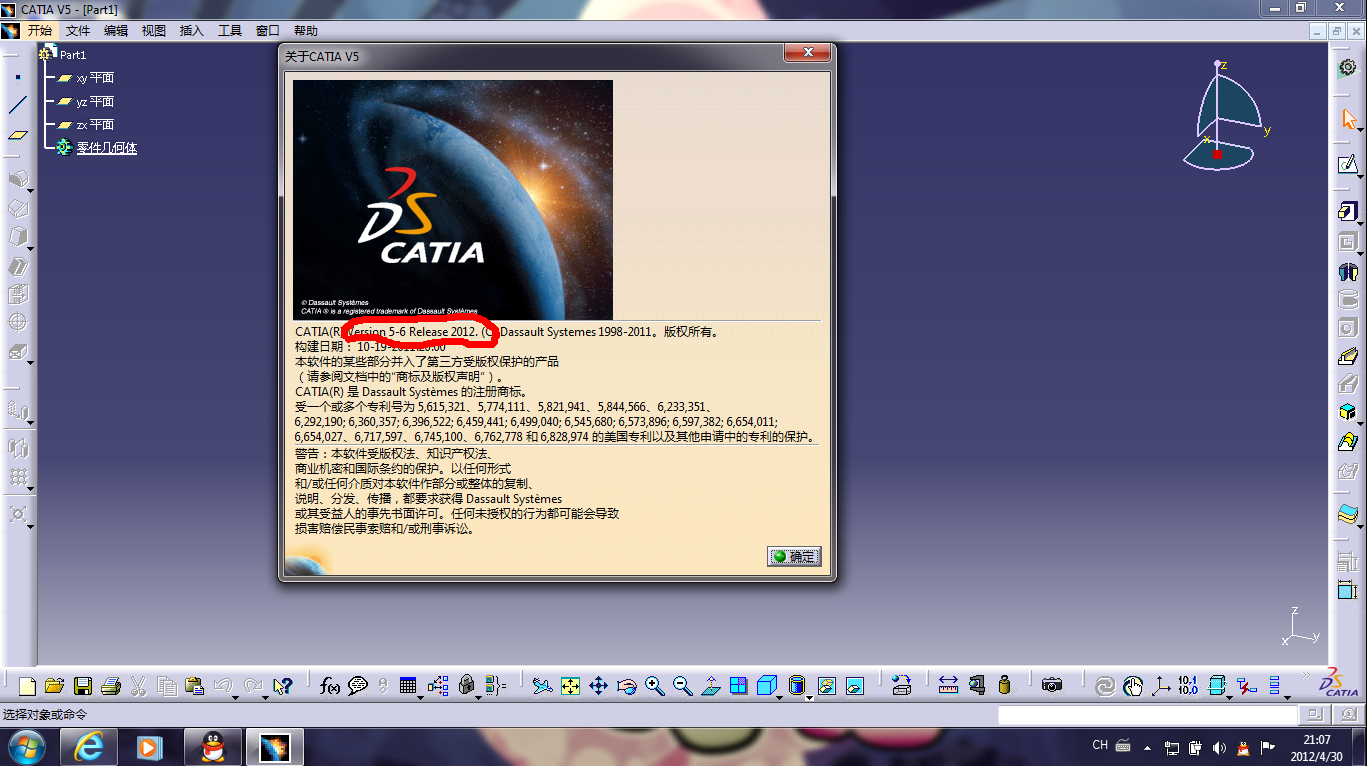Click the Zoom In magnifier icon
Image resolution: width=1367 pixels, height=766 pixels.
(655, 686)
